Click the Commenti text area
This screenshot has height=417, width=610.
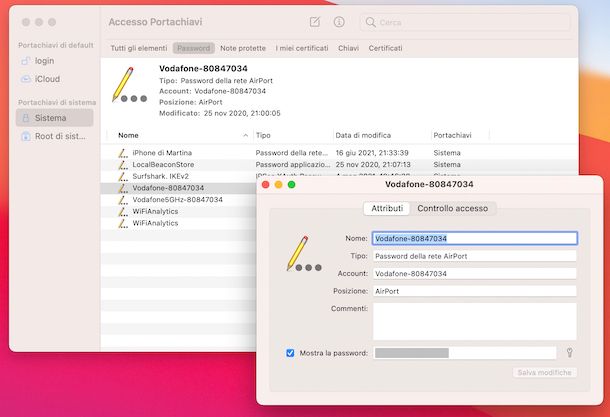[475, 322]
